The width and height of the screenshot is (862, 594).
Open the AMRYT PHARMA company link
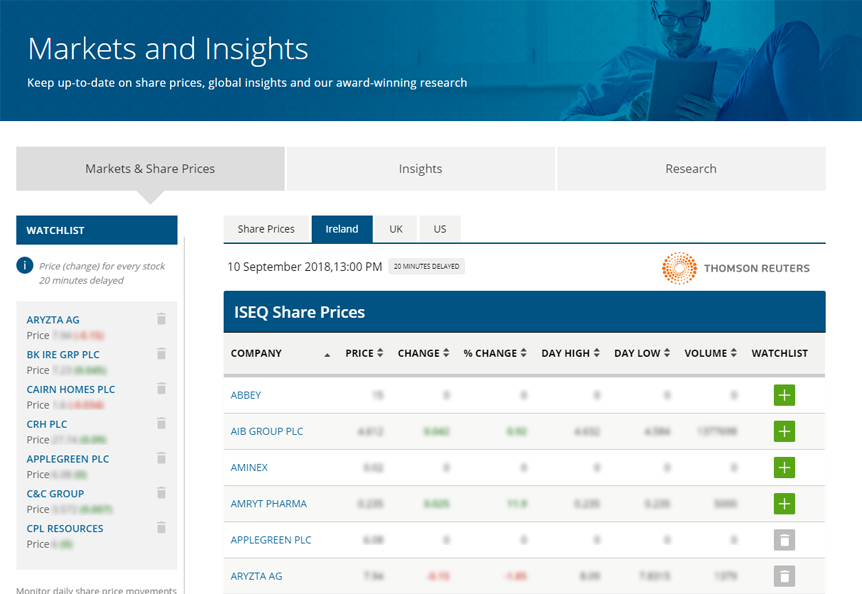tap(269, 504)
